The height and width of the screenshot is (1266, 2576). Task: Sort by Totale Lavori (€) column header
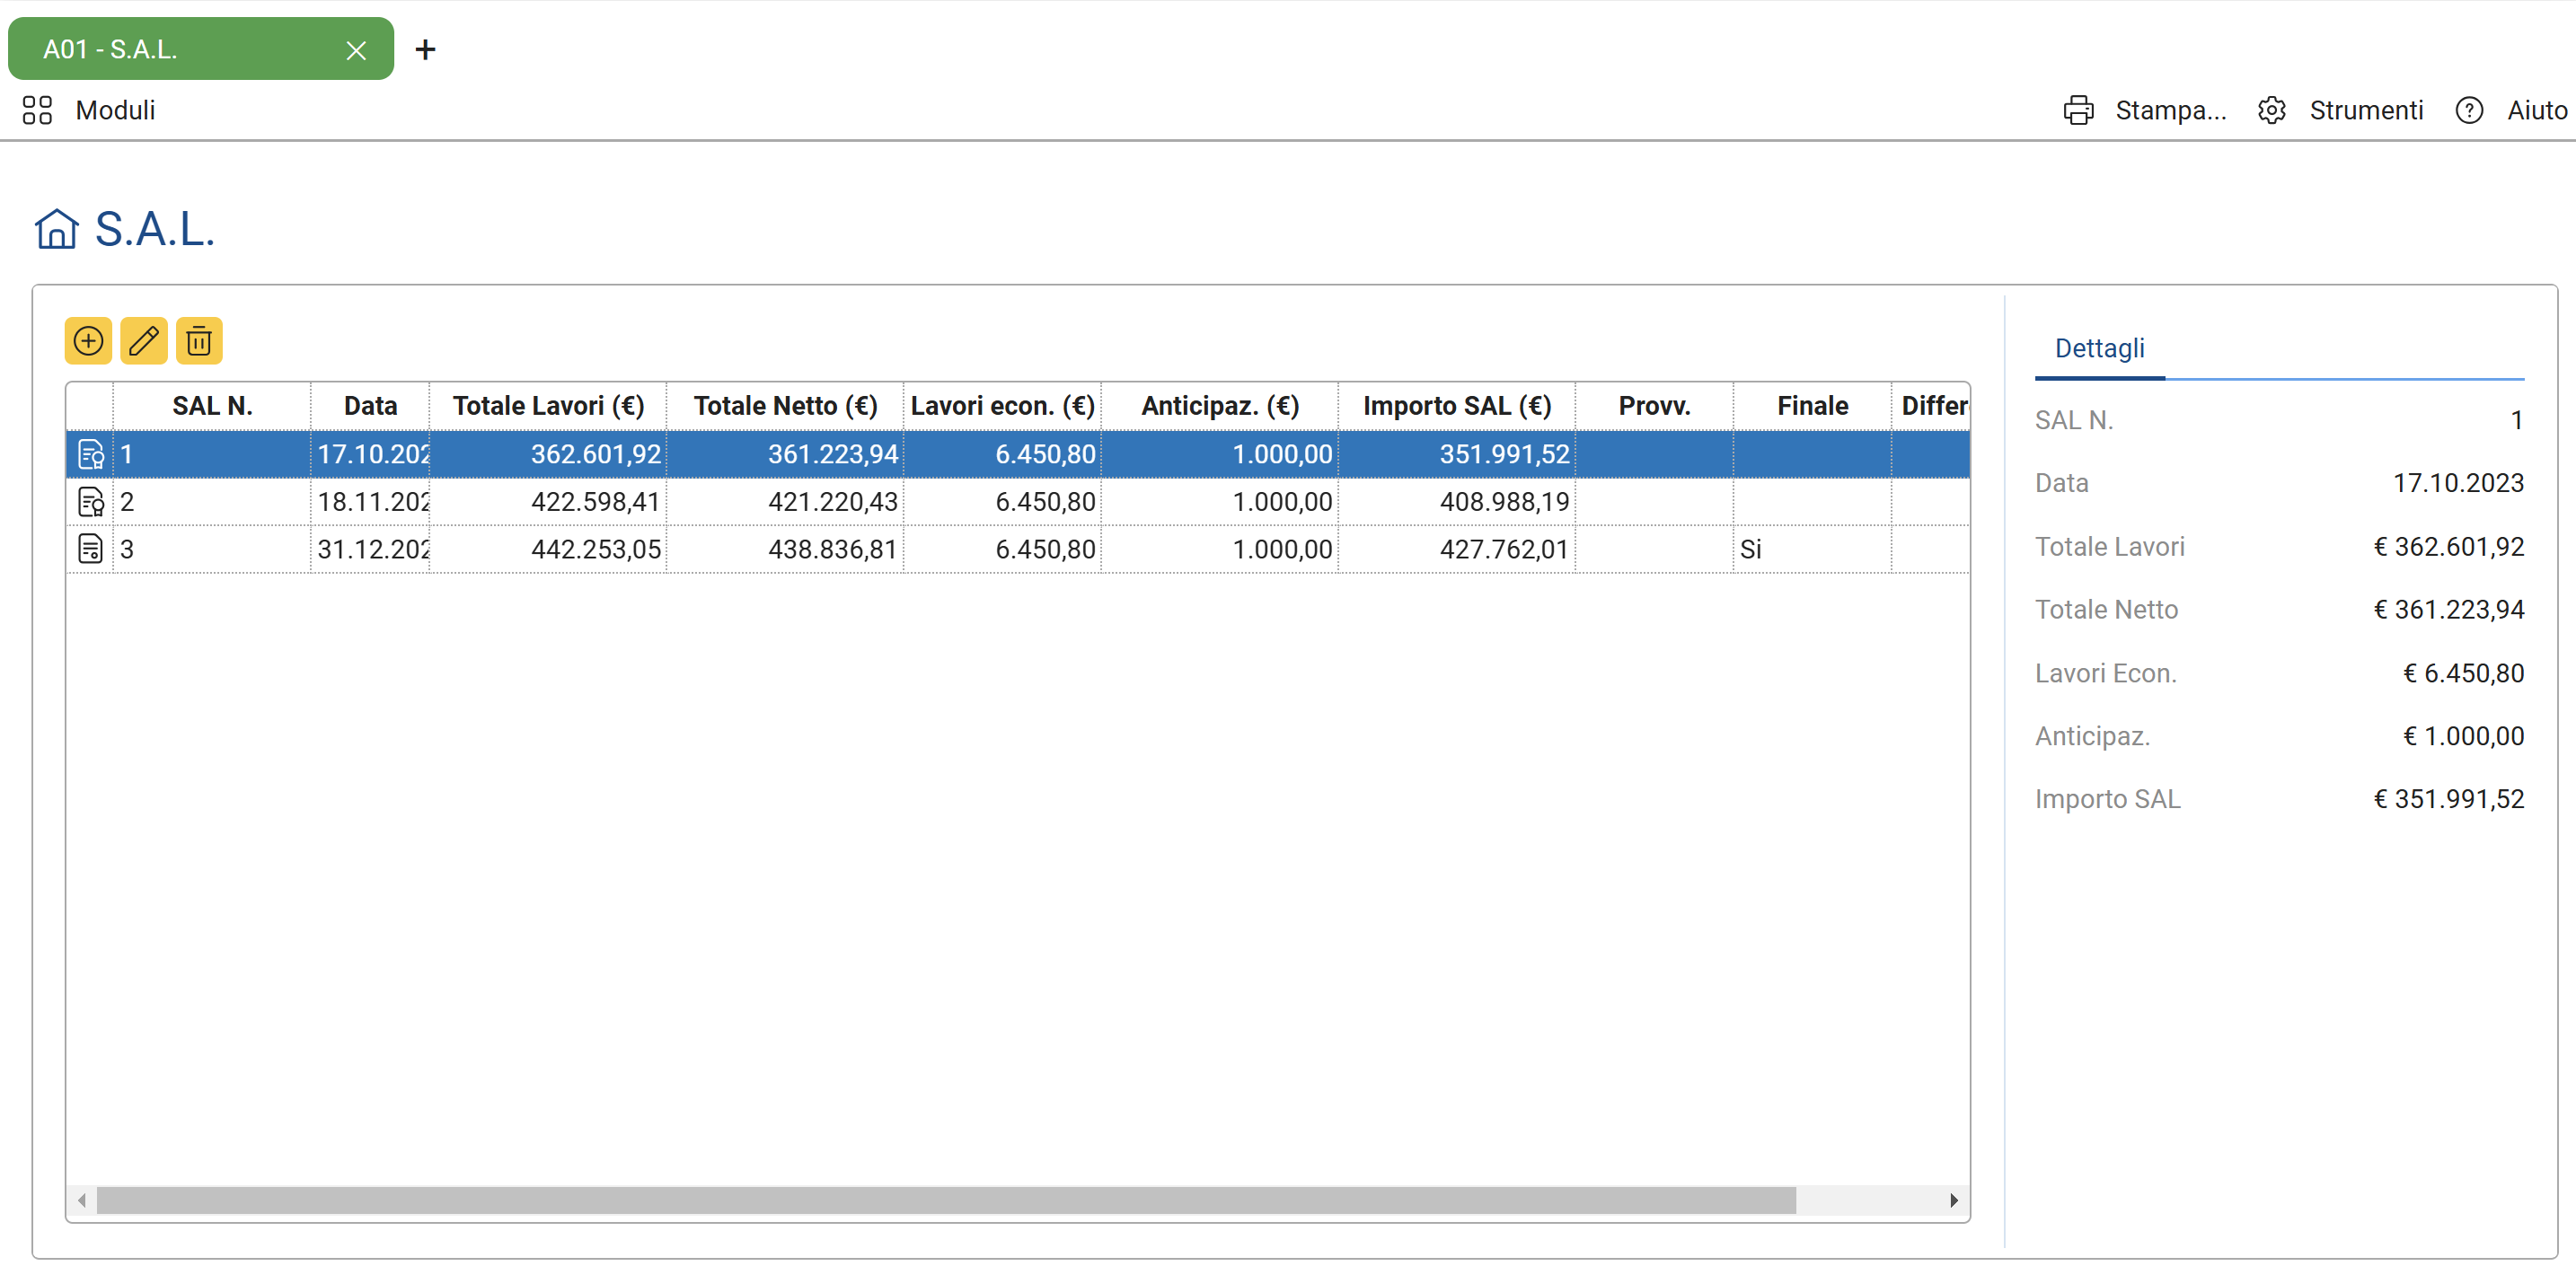click(548, 406)
